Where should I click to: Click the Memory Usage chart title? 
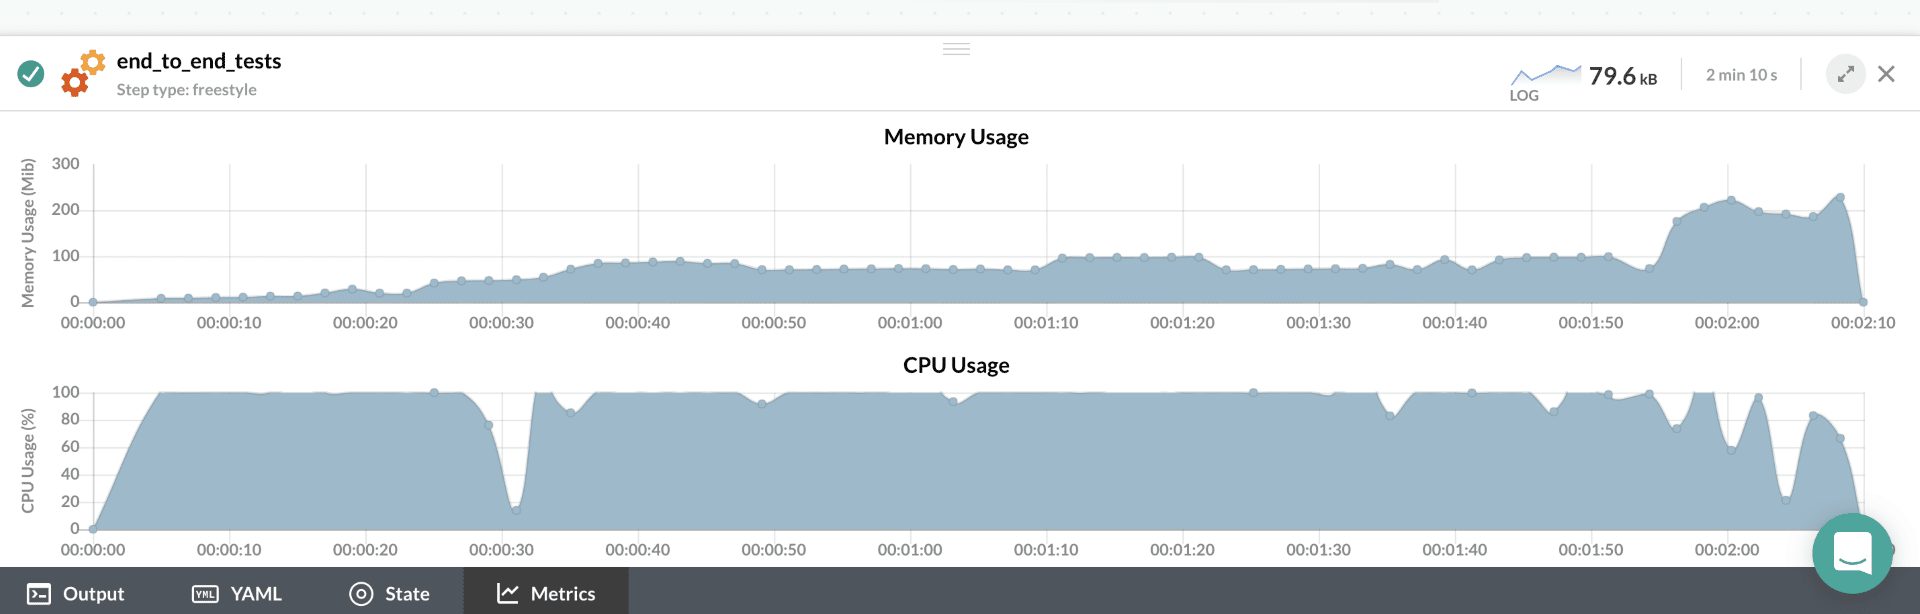956,137
